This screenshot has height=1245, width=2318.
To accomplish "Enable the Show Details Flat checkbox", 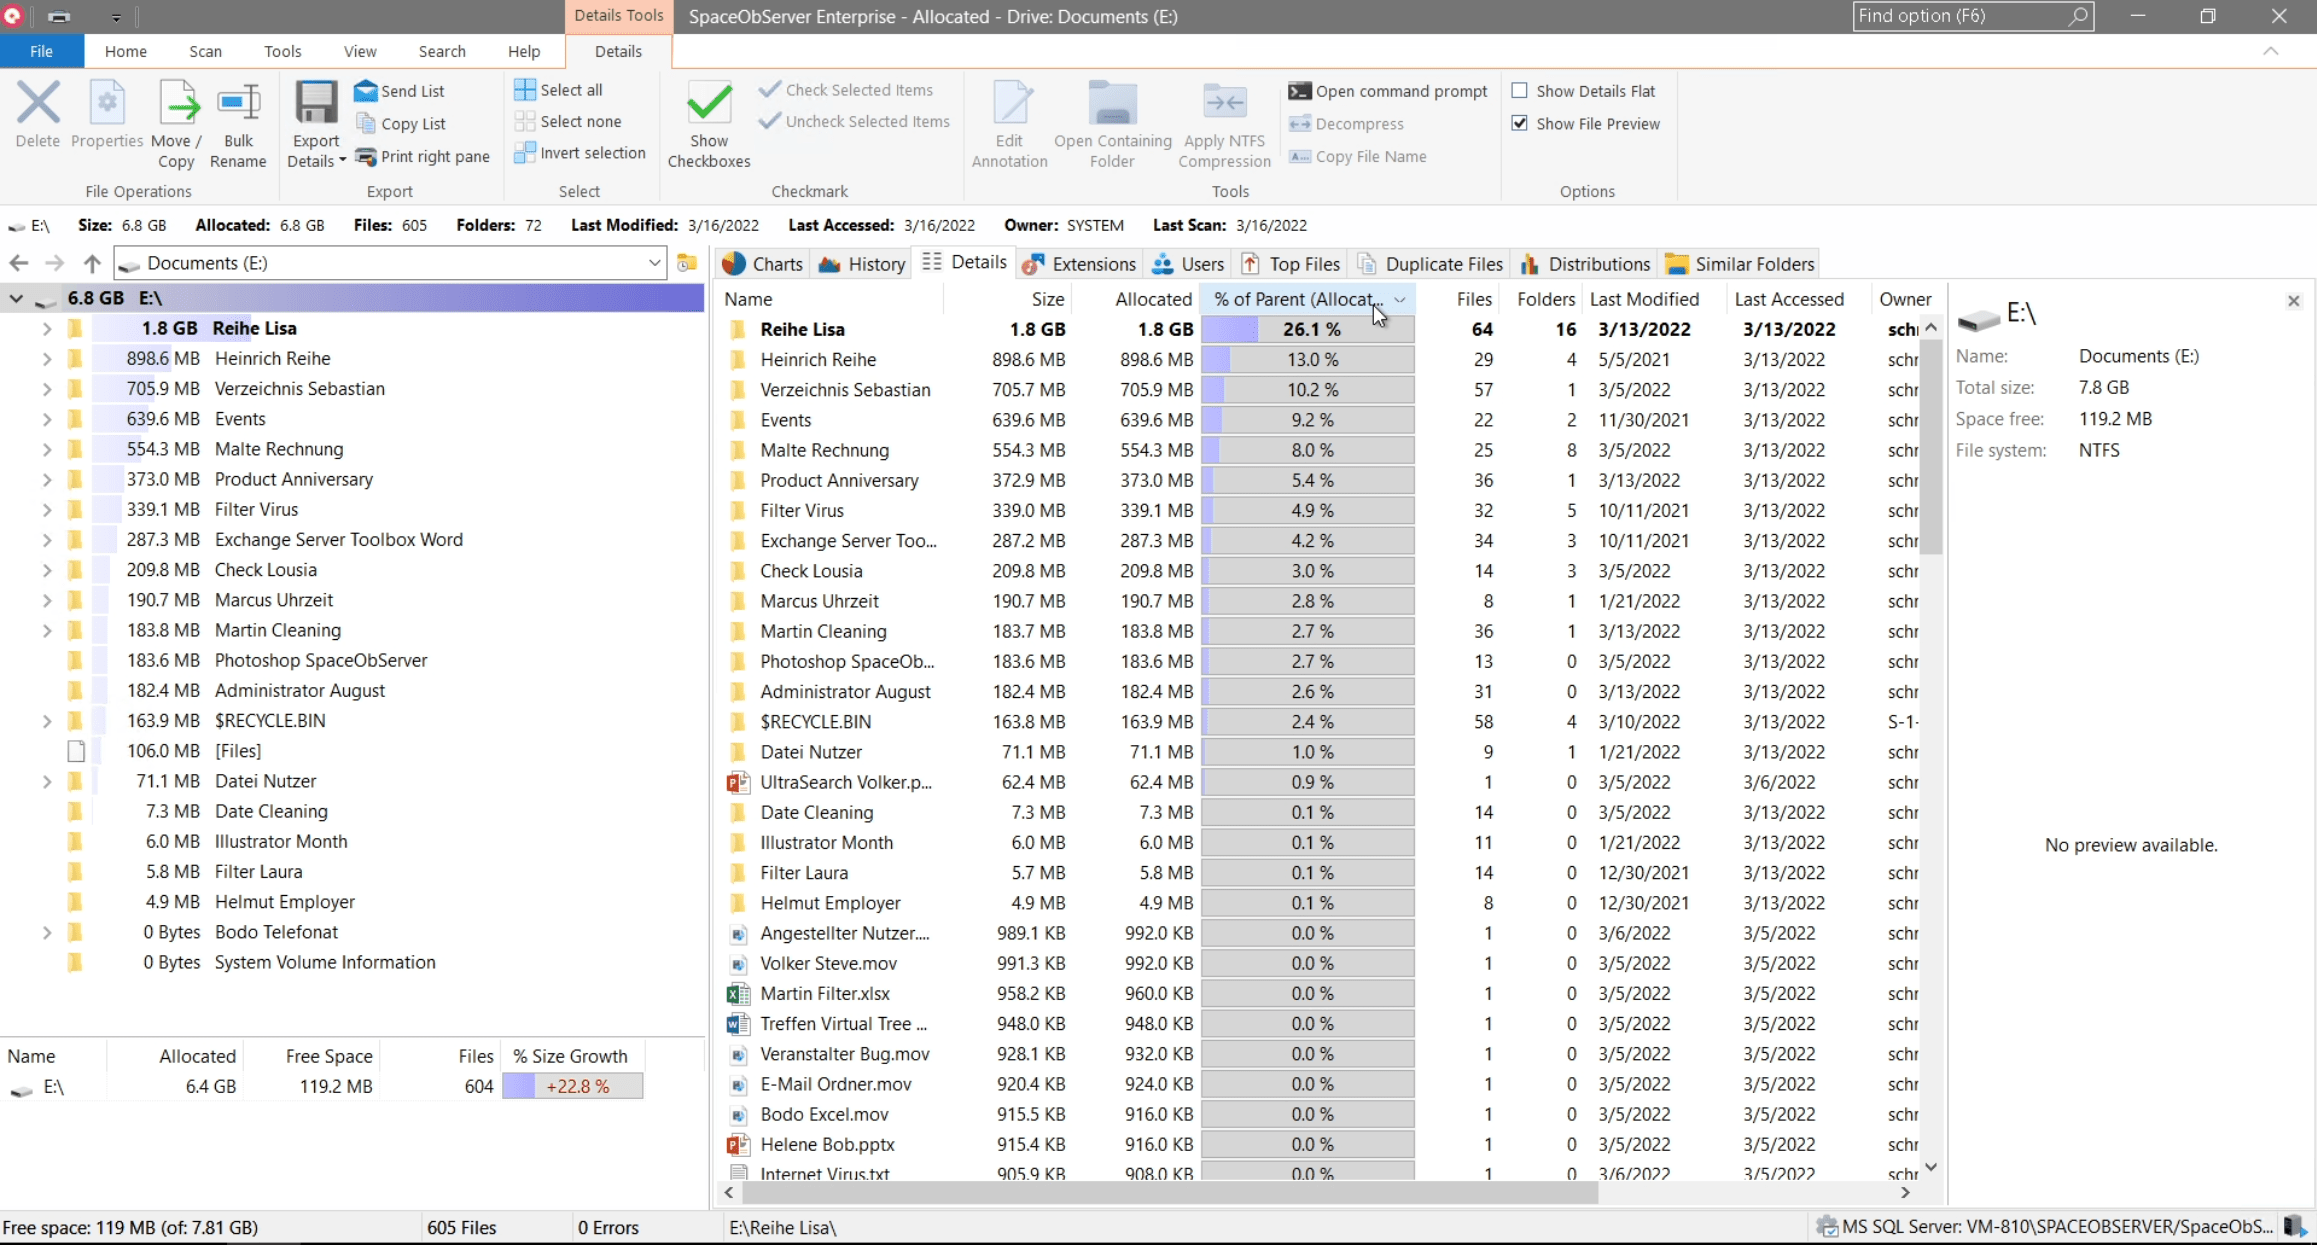I will tap(1520, 91).
